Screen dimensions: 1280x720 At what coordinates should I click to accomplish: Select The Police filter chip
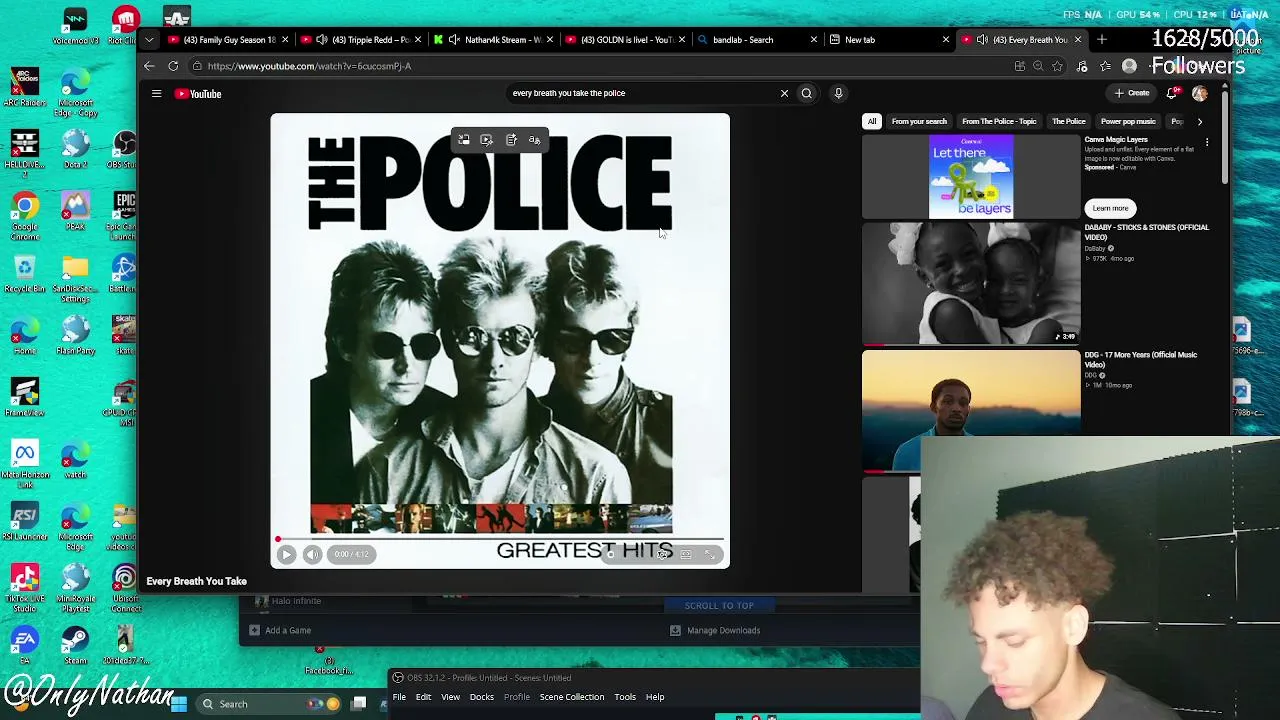pos(1068,121)
